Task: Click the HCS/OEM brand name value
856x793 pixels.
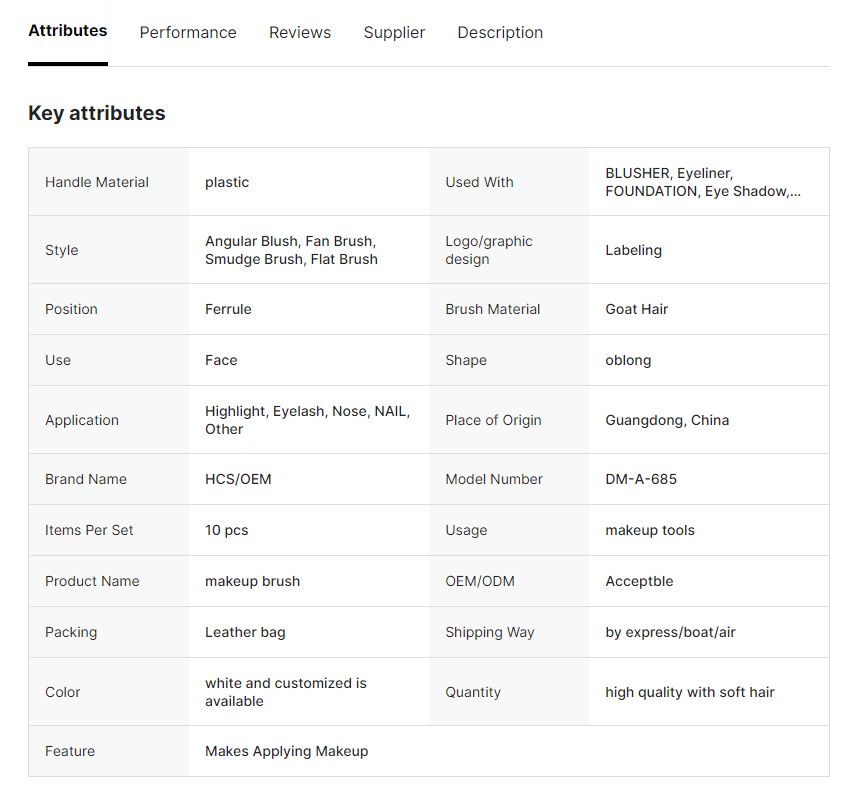Action: point(238,479)
